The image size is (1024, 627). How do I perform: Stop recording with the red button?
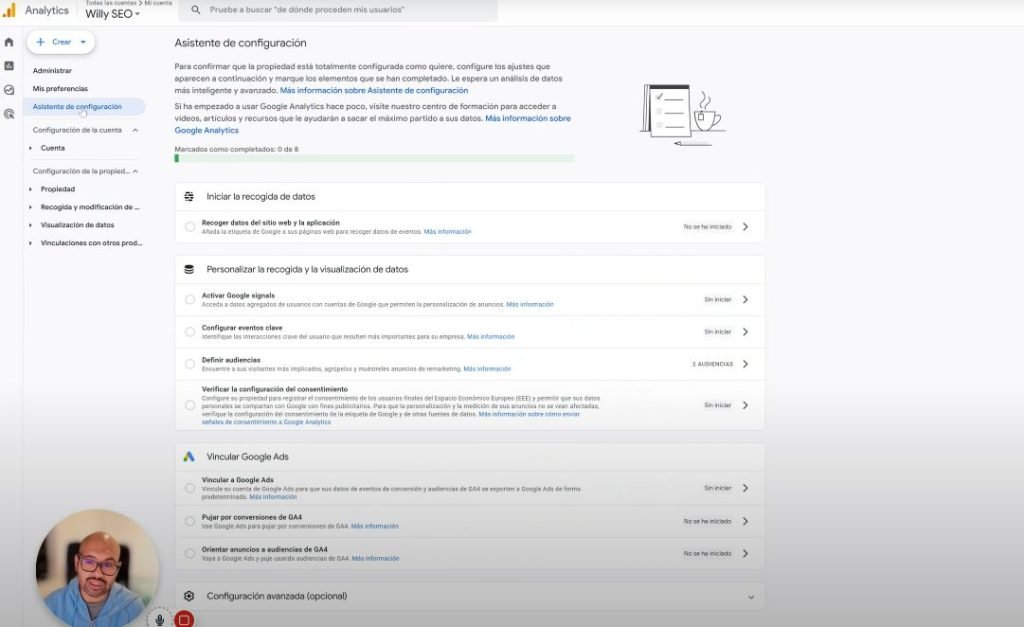[x=184, y=619]
